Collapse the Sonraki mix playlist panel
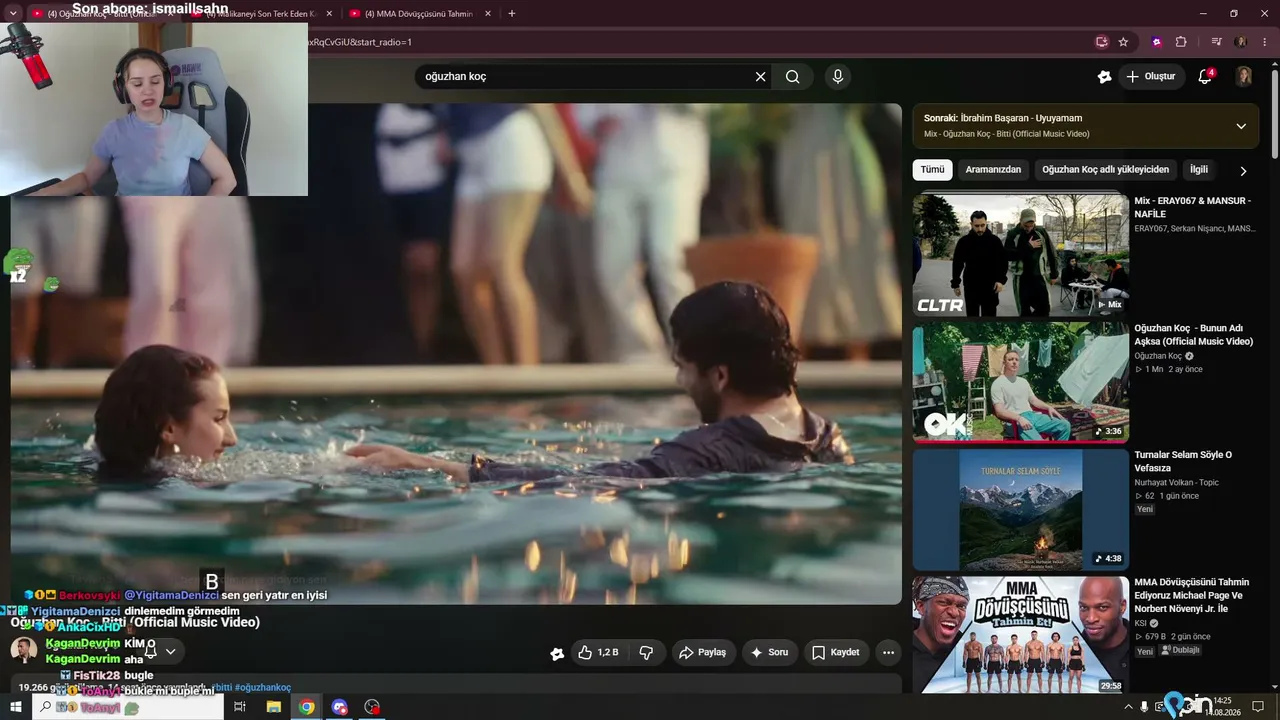The width and height of the screenshot is (1280, 720). pyautogui.click(x=1241, y=126)
